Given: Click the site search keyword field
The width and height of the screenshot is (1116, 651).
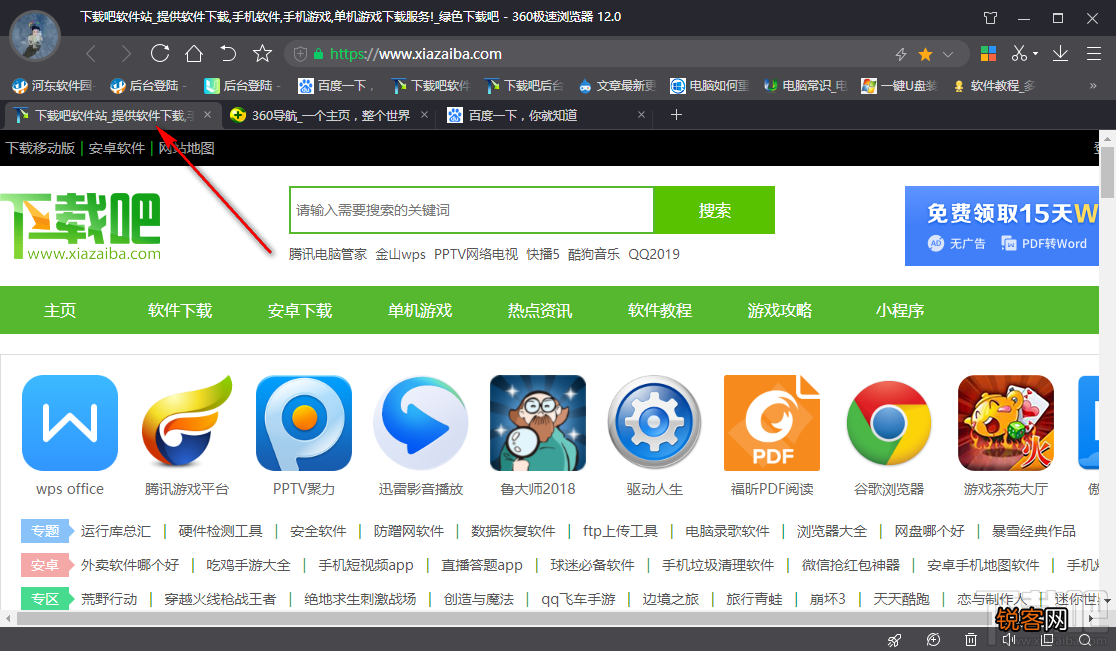Looking at the screenshot, I should [471, 210].
